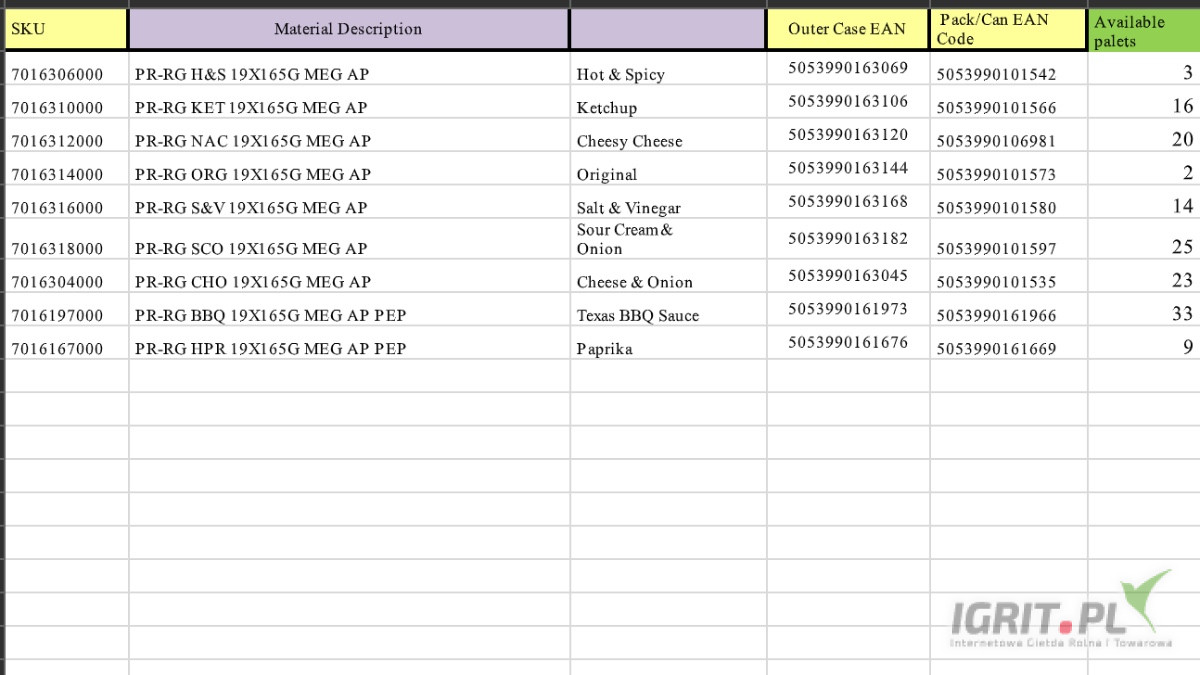Select Pack EAN 5053990161669 cell
The width and height of the screenshot is (1200, 675).
[x=996, y=349]
